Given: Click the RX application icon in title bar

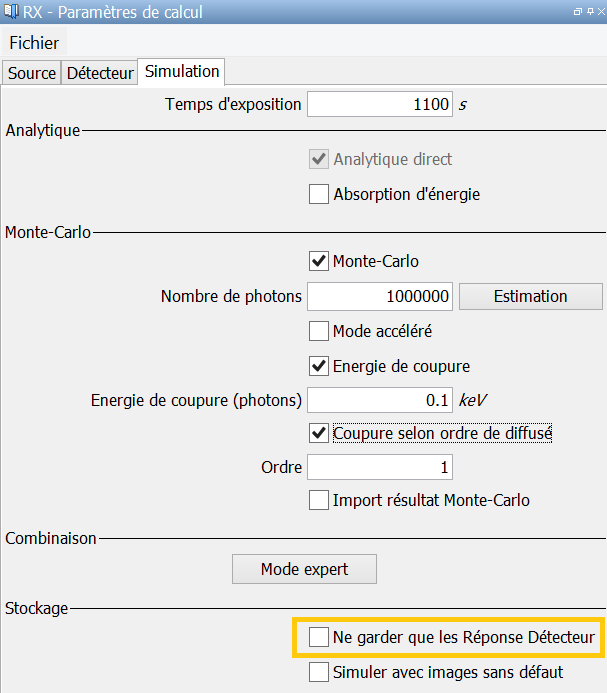Looking at the screenshot, I should click(x=10, y=11).
